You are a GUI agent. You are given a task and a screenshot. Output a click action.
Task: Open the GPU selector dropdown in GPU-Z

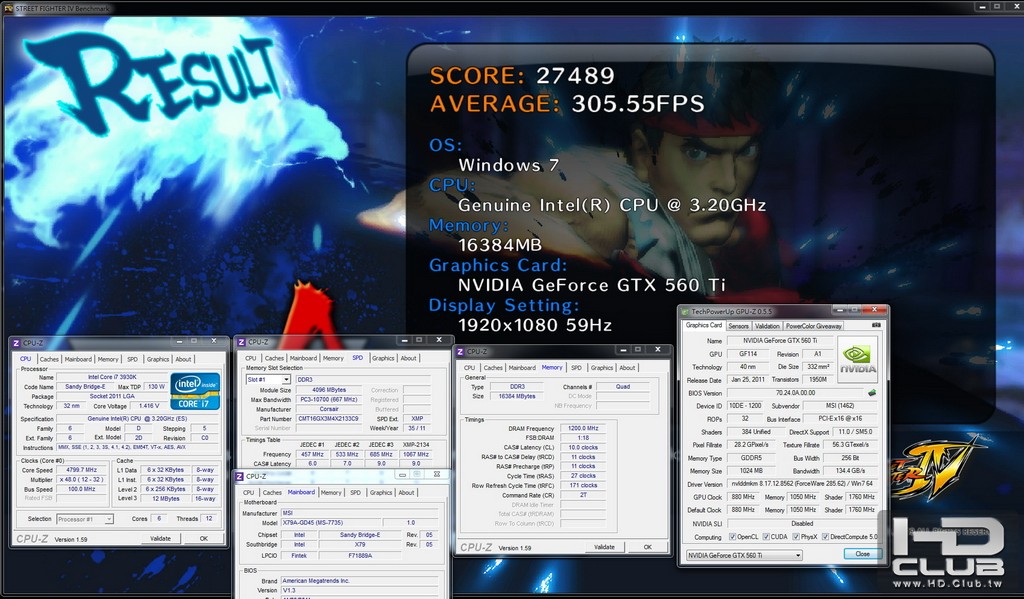tap(797, 555)
